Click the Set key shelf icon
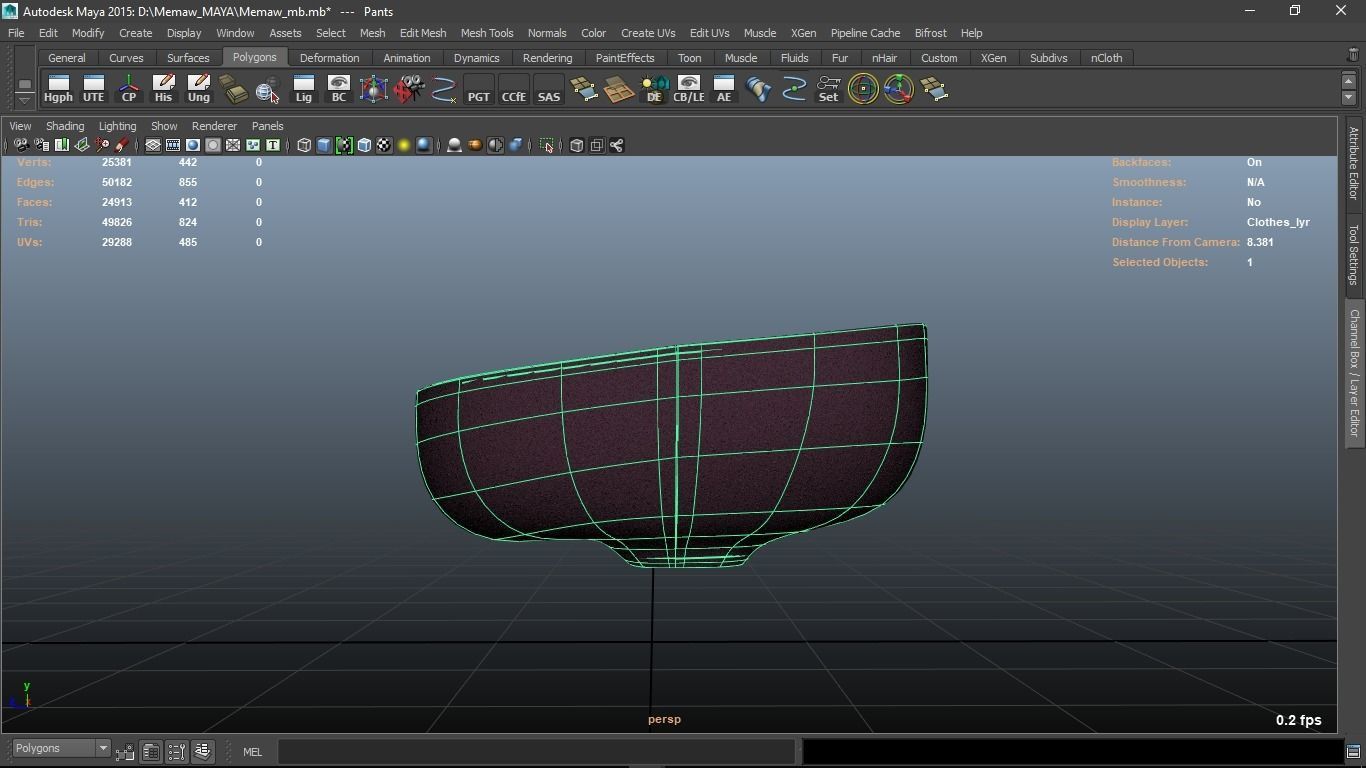Viewport: 1366px width, 768px height. (x=828, y=89)
